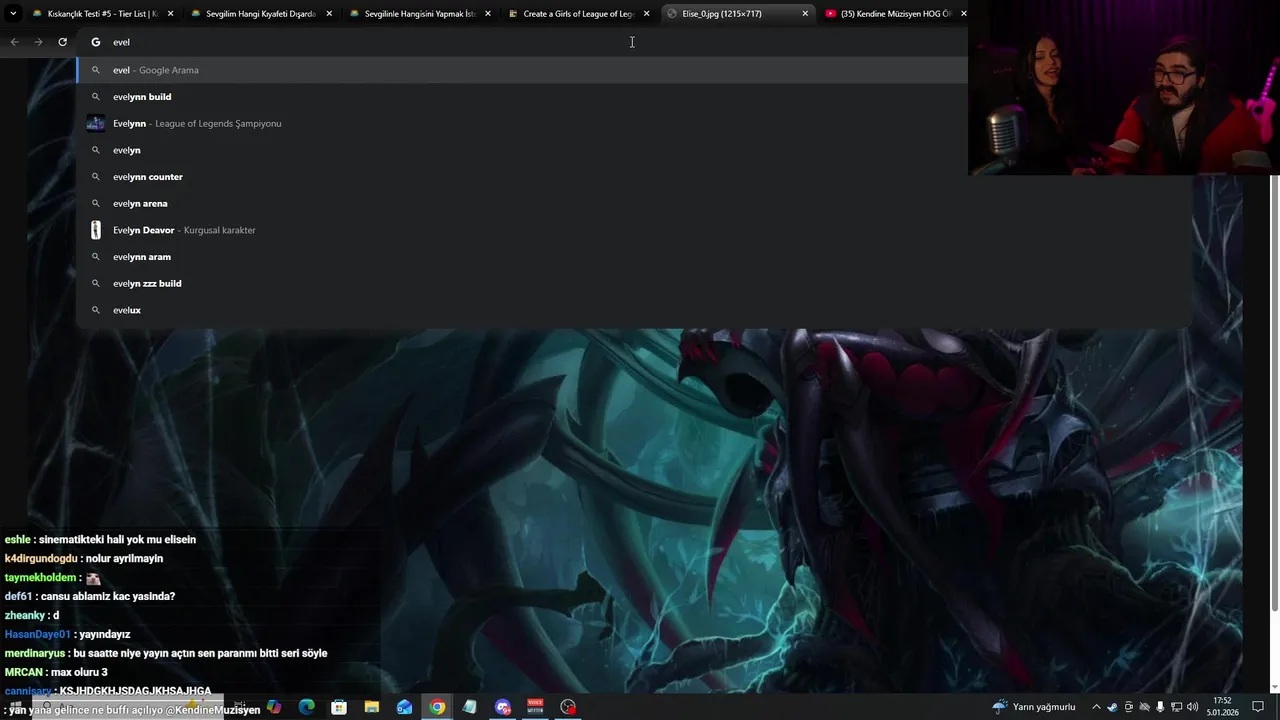Open the recording app with red dot
The height and width of the screenshot is (720, 1280).
coord(568,707)
